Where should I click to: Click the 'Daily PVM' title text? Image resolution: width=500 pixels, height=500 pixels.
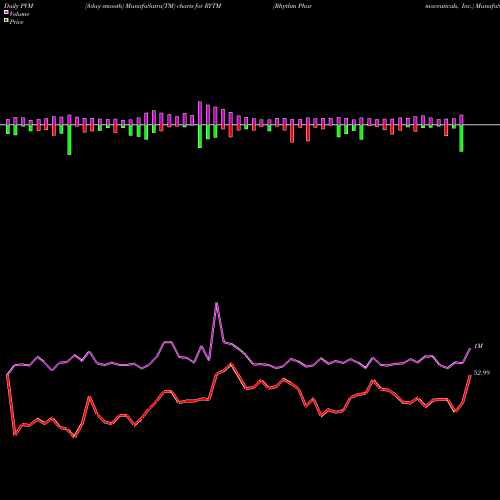pos(19,6)
